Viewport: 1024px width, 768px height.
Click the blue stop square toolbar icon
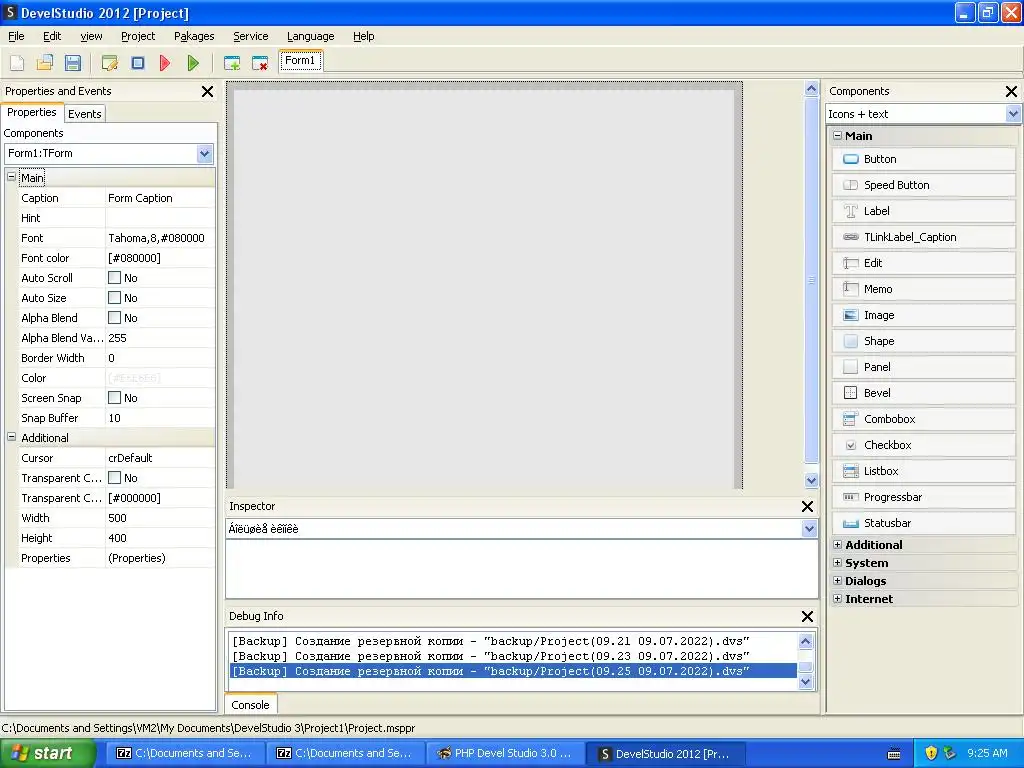pyautogui.click(x=138, y=63)
